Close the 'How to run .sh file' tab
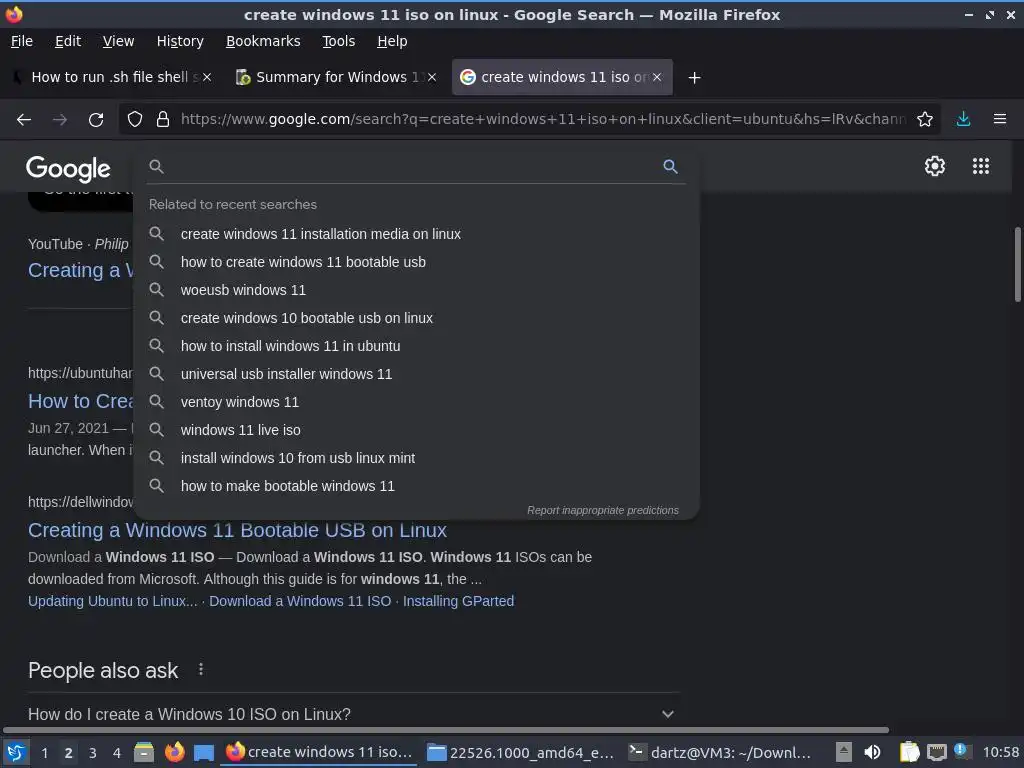The width and height of the screenshot is (1024, 768). coord(206,77)
